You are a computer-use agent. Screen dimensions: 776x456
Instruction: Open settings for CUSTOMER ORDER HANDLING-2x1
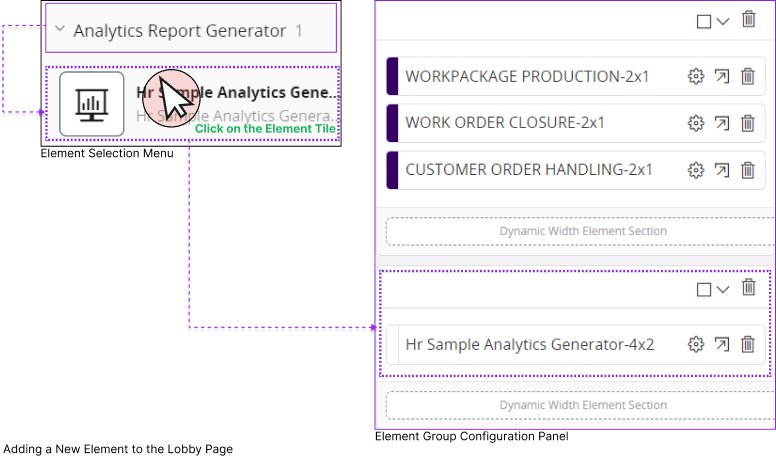[x=696, y=170]
